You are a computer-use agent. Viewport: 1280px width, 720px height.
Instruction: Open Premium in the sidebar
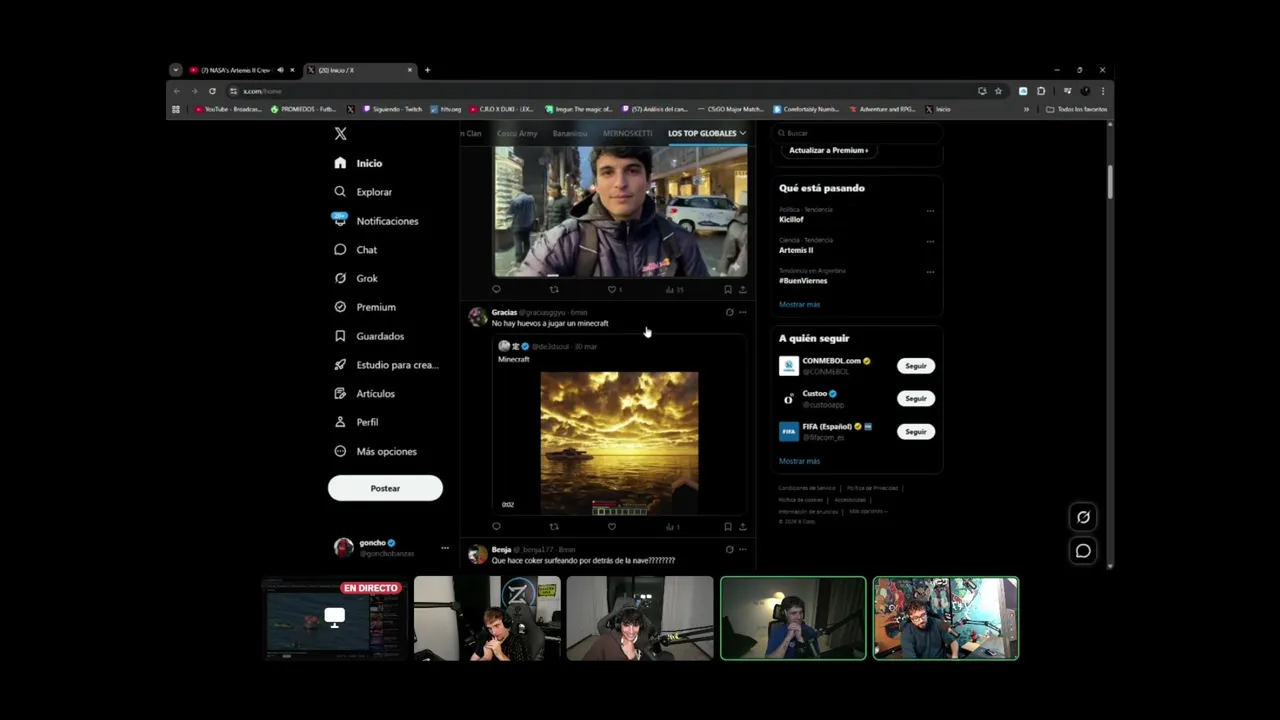365,307
